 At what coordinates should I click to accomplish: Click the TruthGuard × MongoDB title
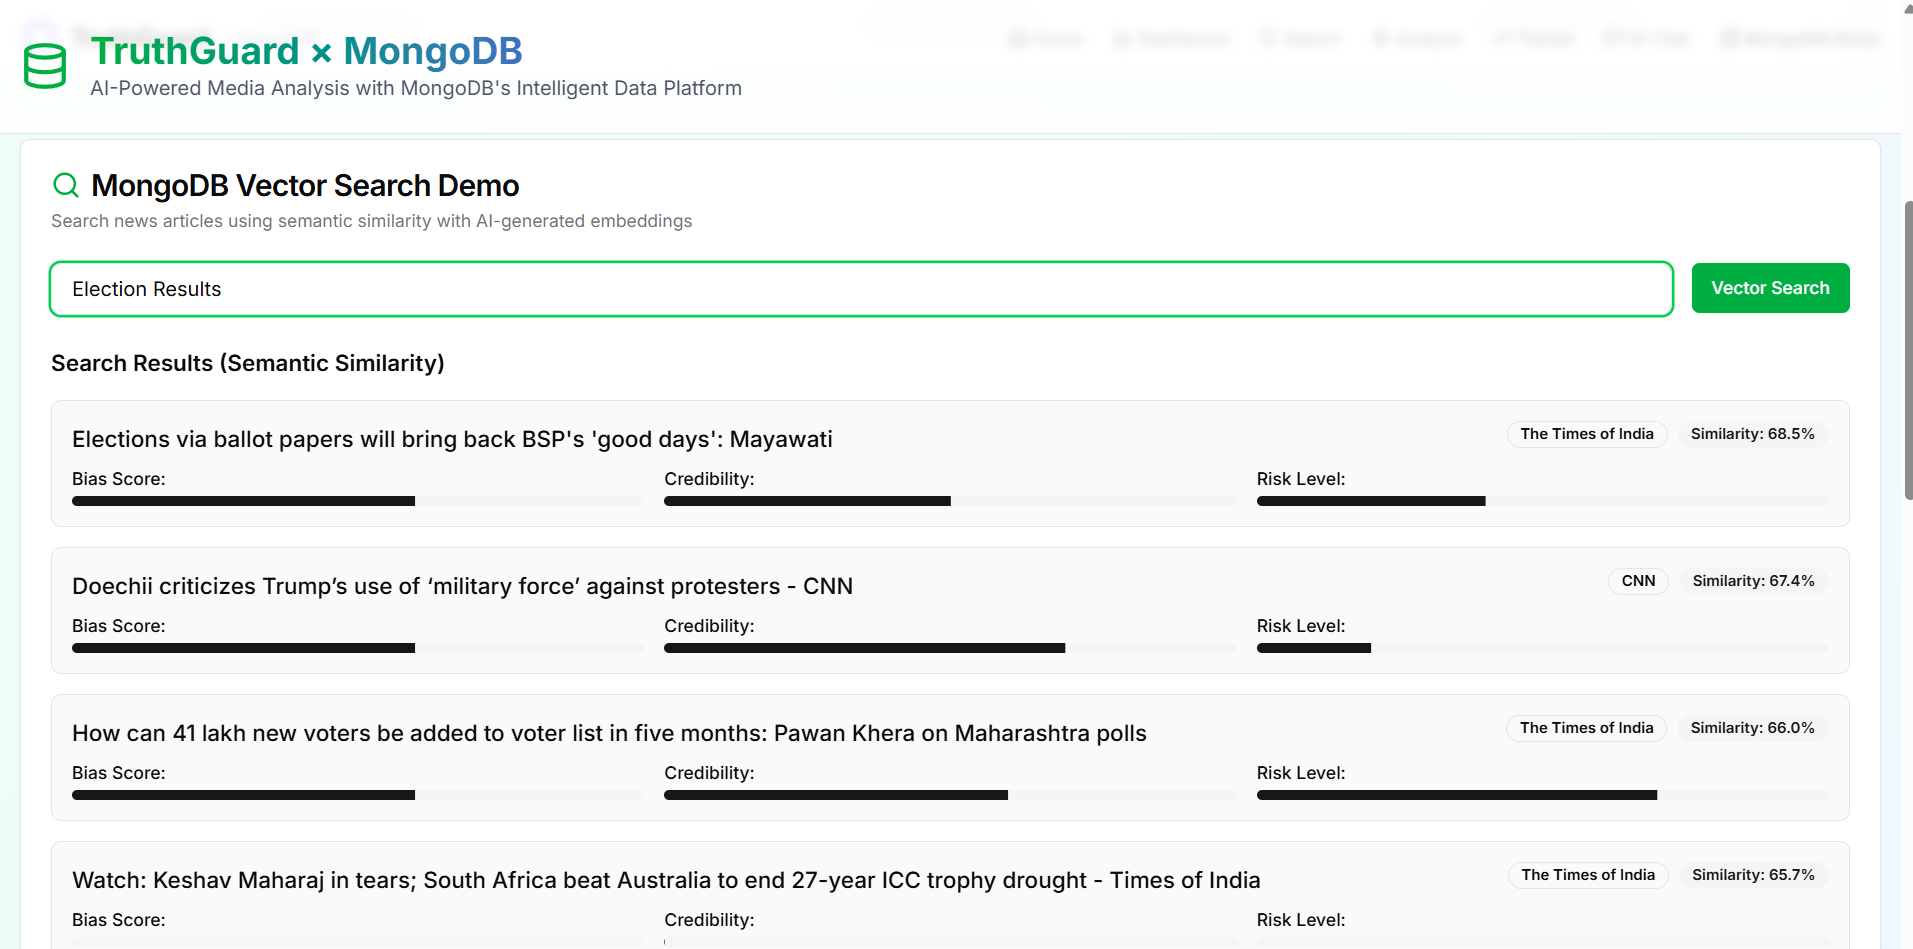306,51
